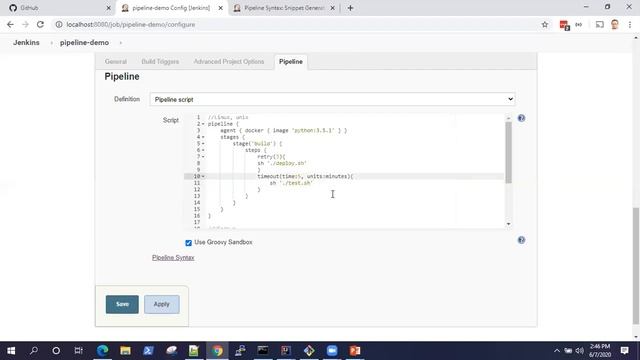Image resolution: width=640 pixels, height=360 pixels.
Task: Open Chrome from taskbar
Action: (x=217, y=351)
